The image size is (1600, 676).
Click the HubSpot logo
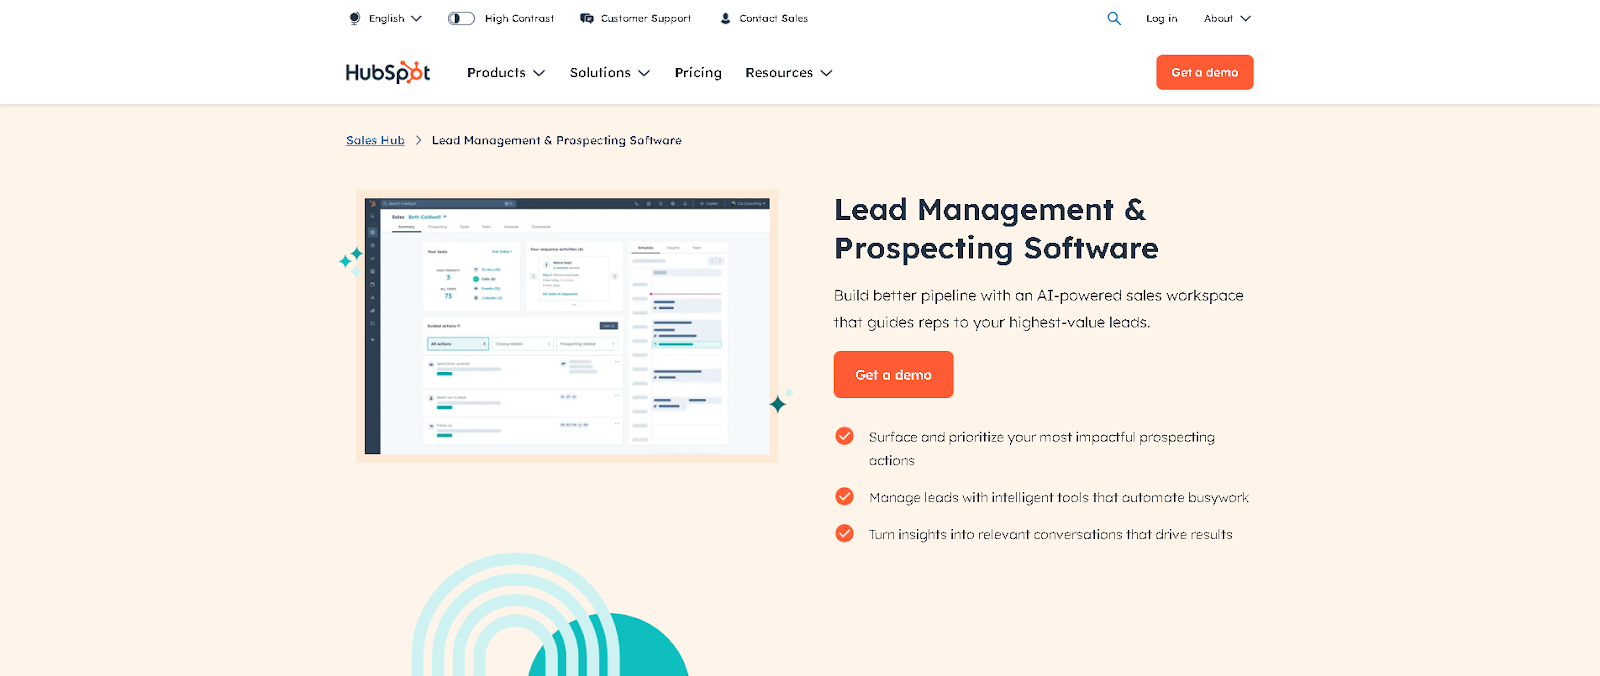[x=388, y=72]
